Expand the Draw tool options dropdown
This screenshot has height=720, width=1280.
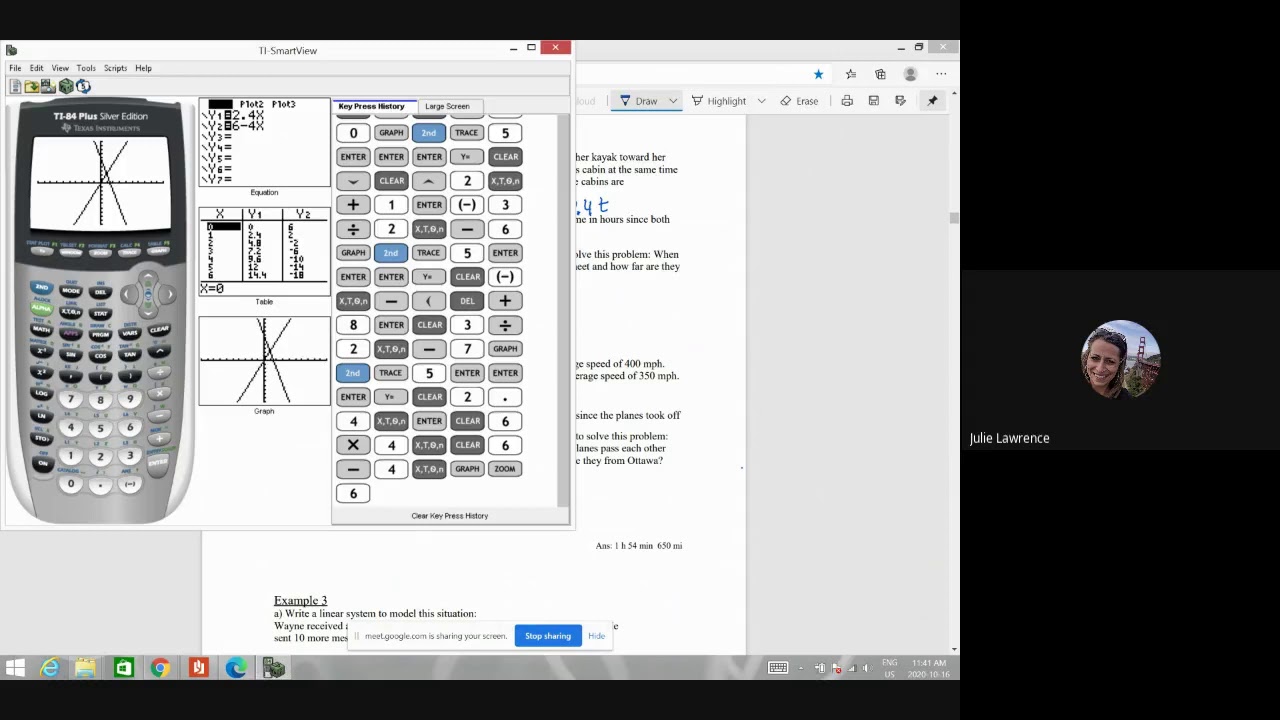[x=673, y=101]
